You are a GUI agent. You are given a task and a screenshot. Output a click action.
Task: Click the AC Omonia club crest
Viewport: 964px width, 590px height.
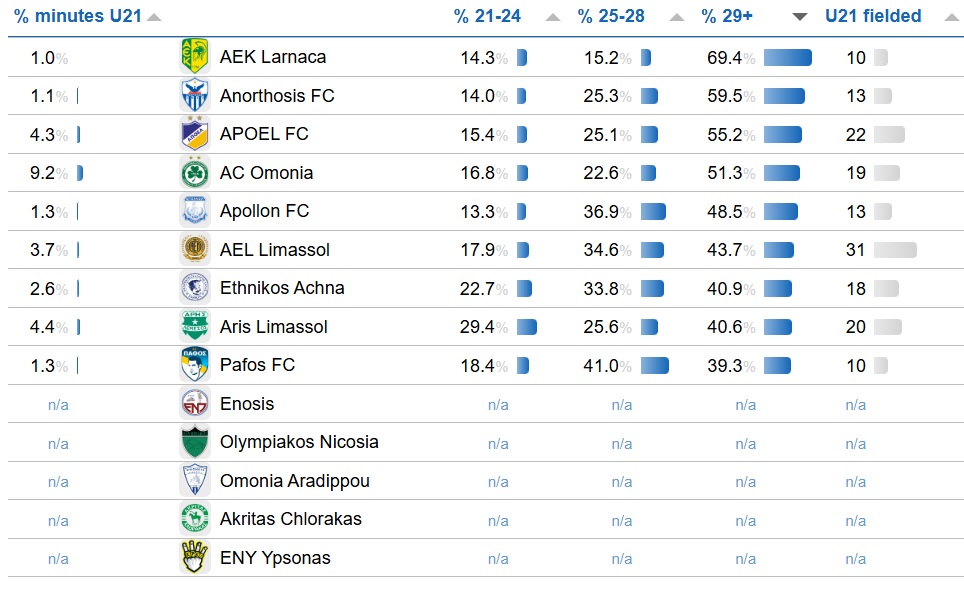tap(195, 173)
